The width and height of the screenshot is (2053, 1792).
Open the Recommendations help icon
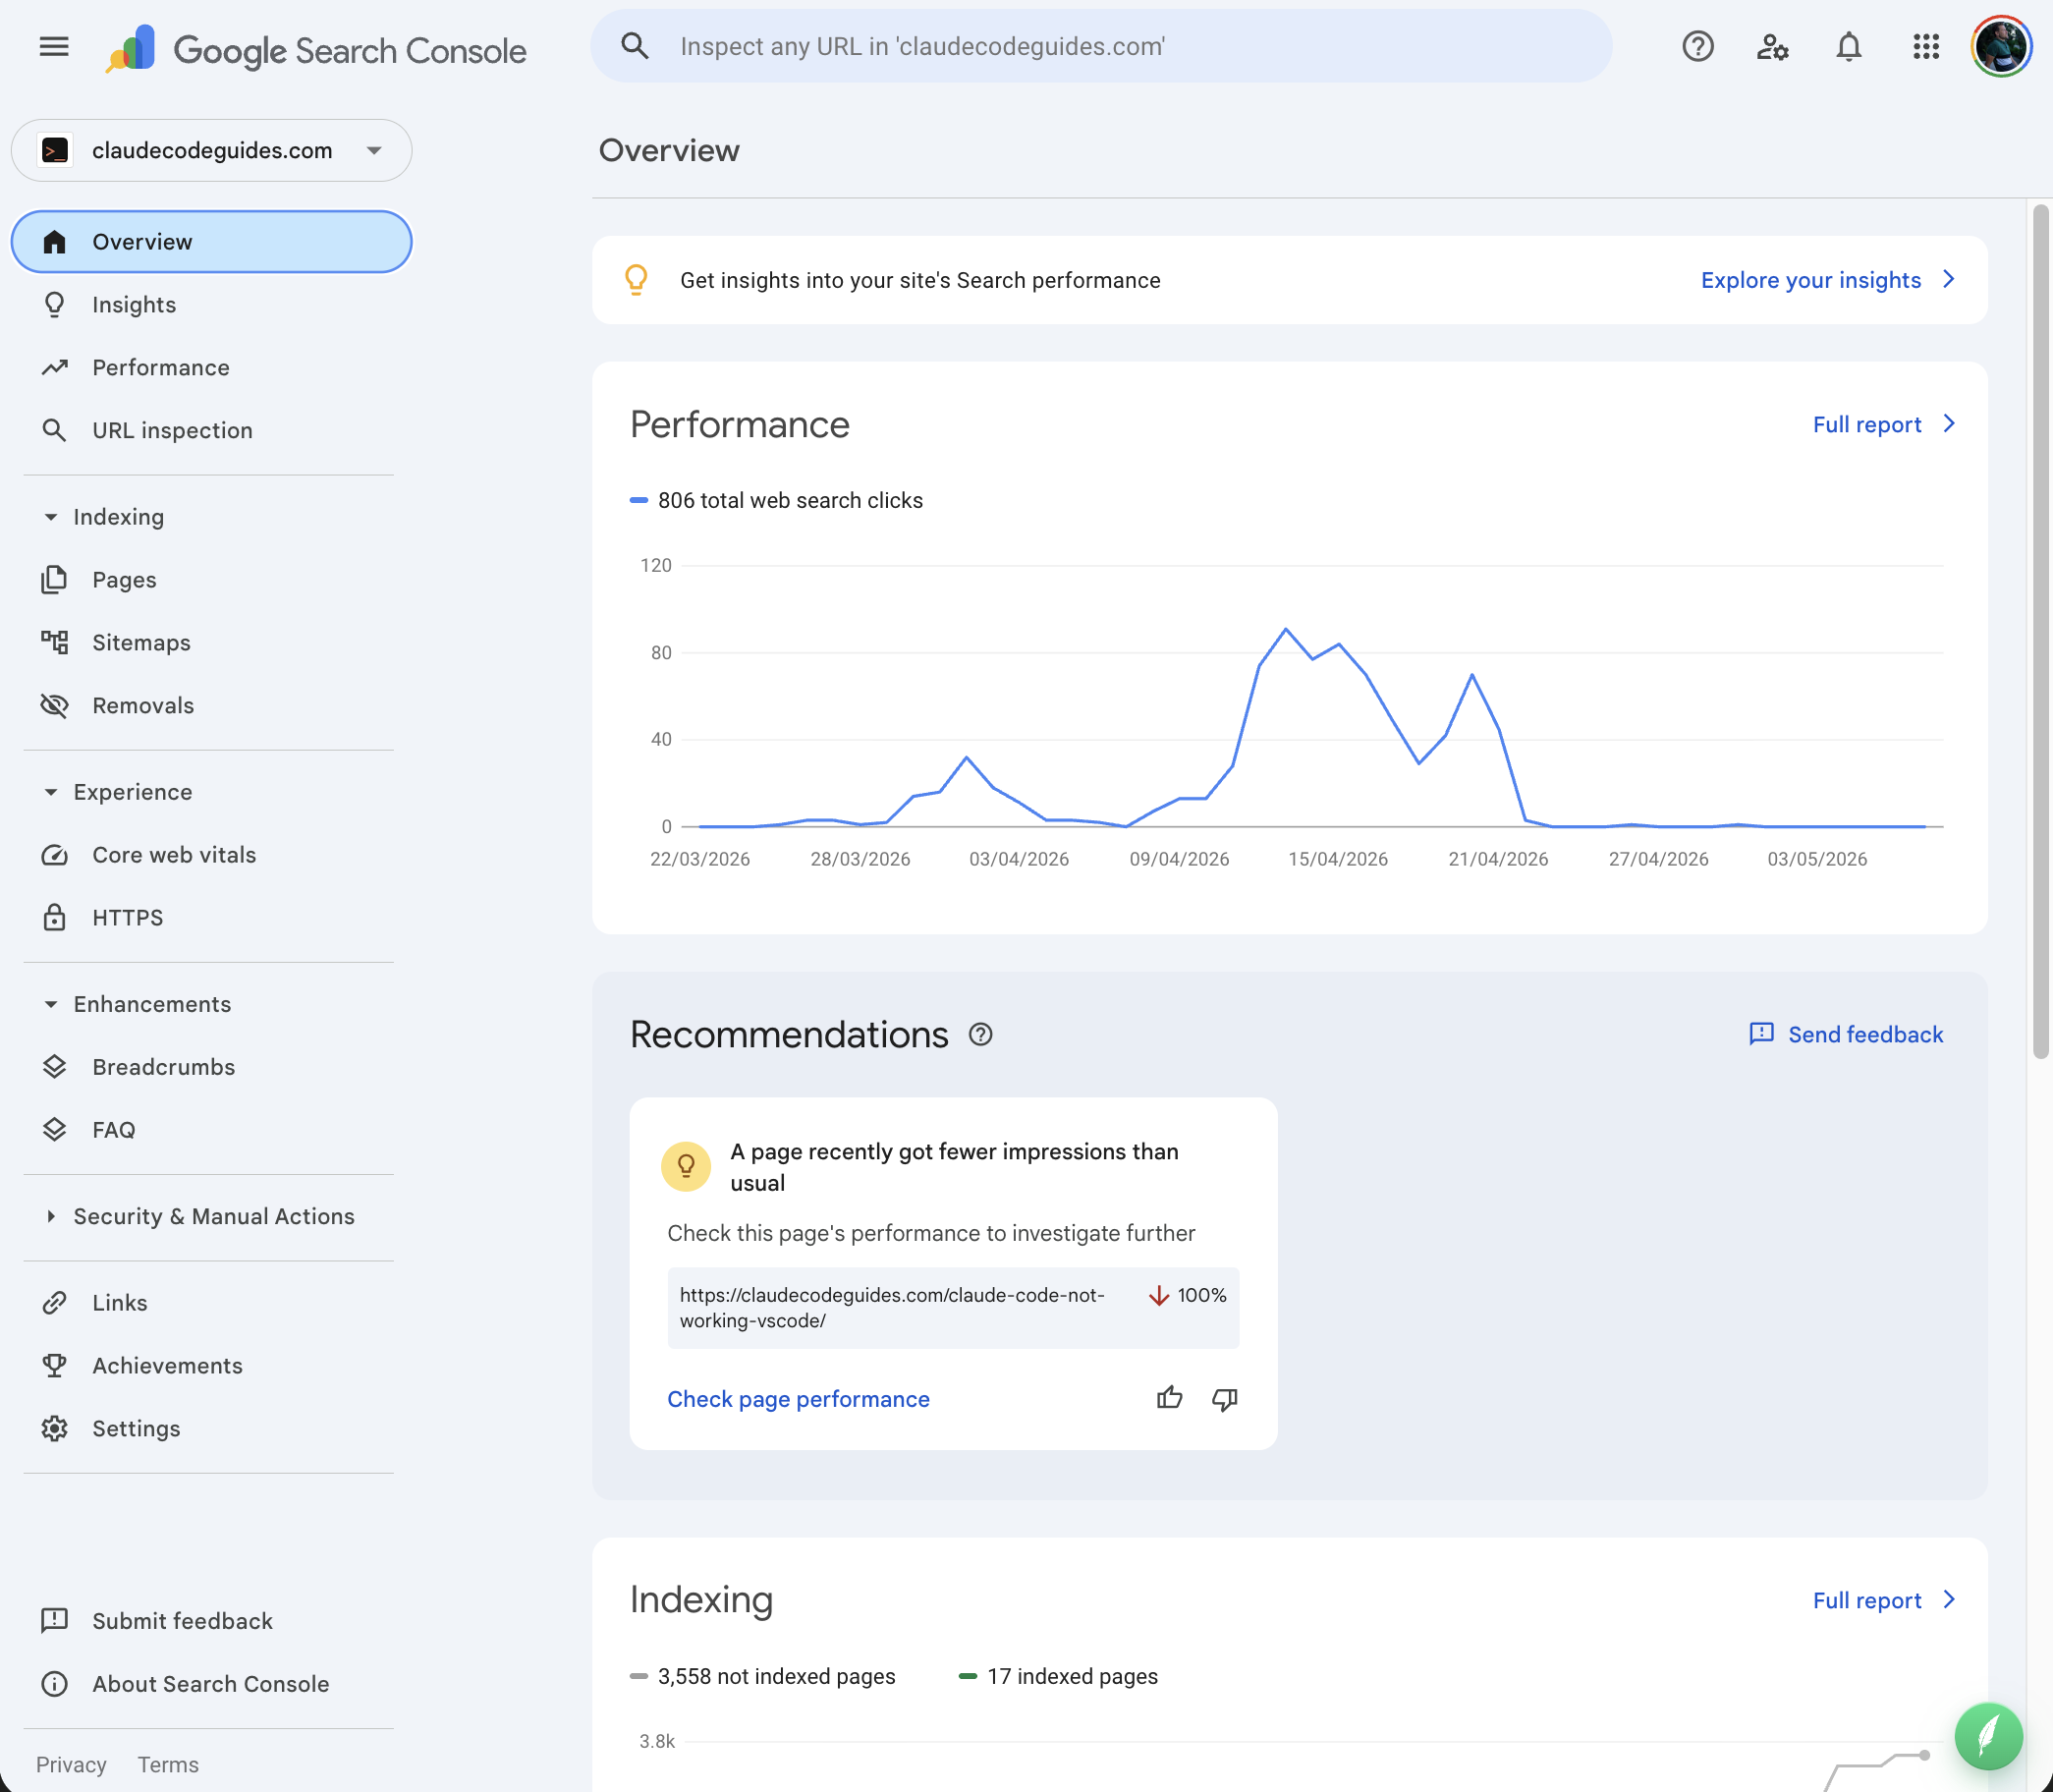point(980,1034)
